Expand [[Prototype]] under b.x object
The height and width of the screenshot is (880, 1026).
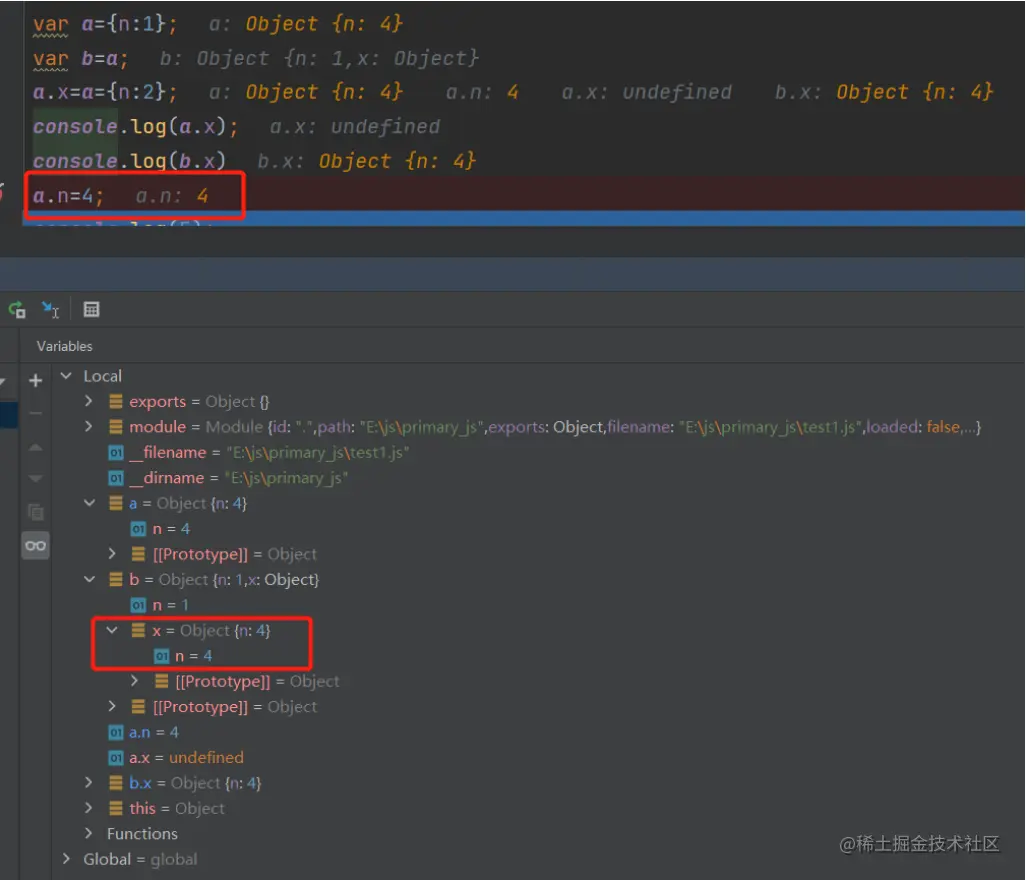pyautogui.click(x=135, y=681)
